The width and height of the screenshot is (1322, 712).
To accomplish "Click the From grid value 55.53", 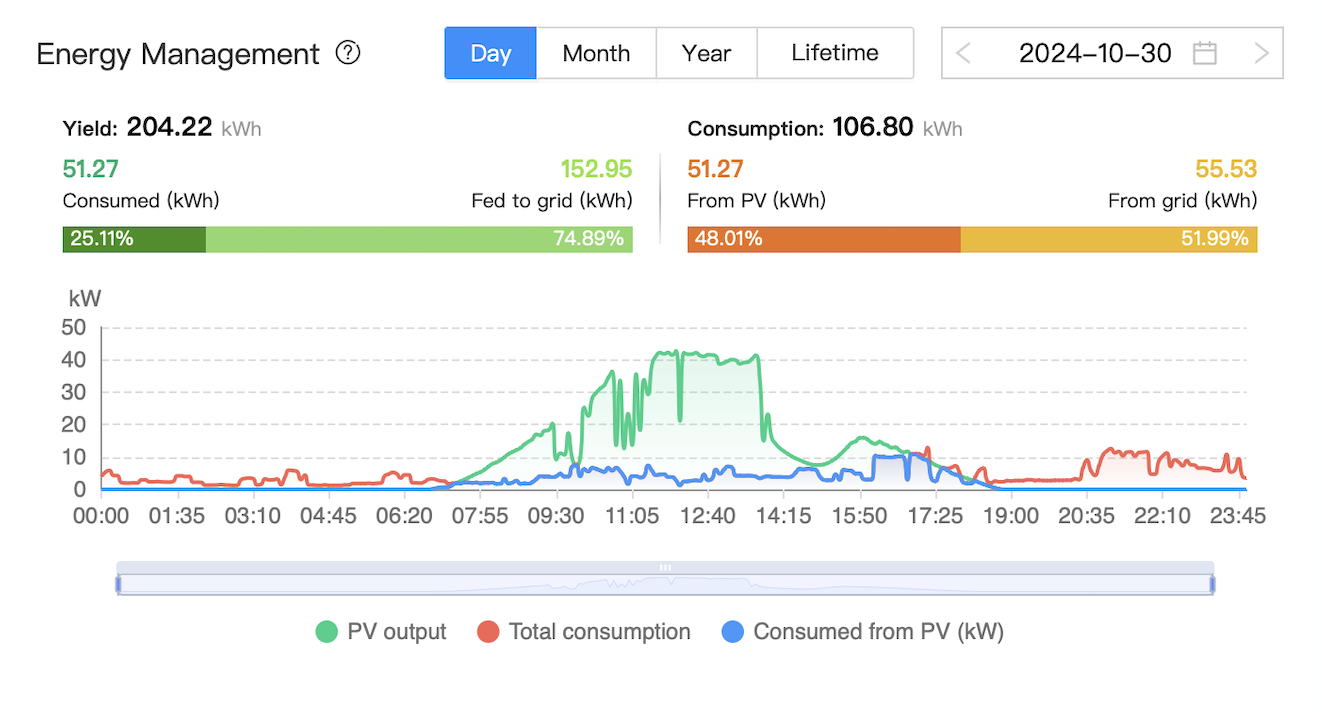I will 1226,169.
